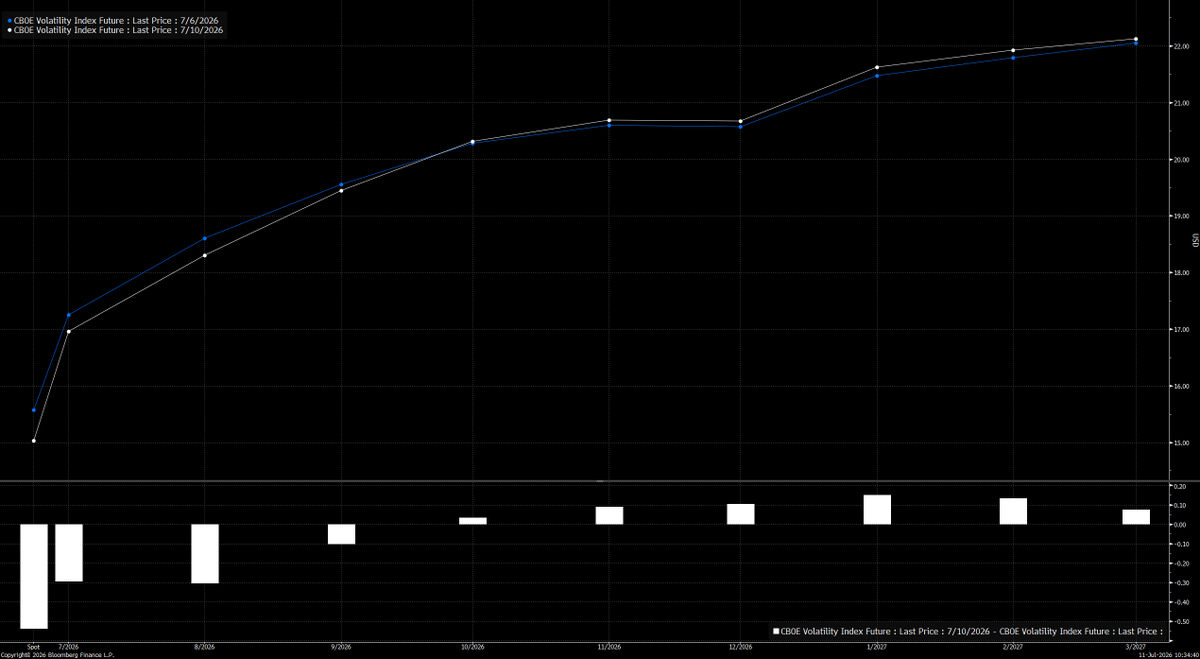Click the 3/2027 spread bar
Screen dimensions: 1200x659
click(x=1136, y=517)
